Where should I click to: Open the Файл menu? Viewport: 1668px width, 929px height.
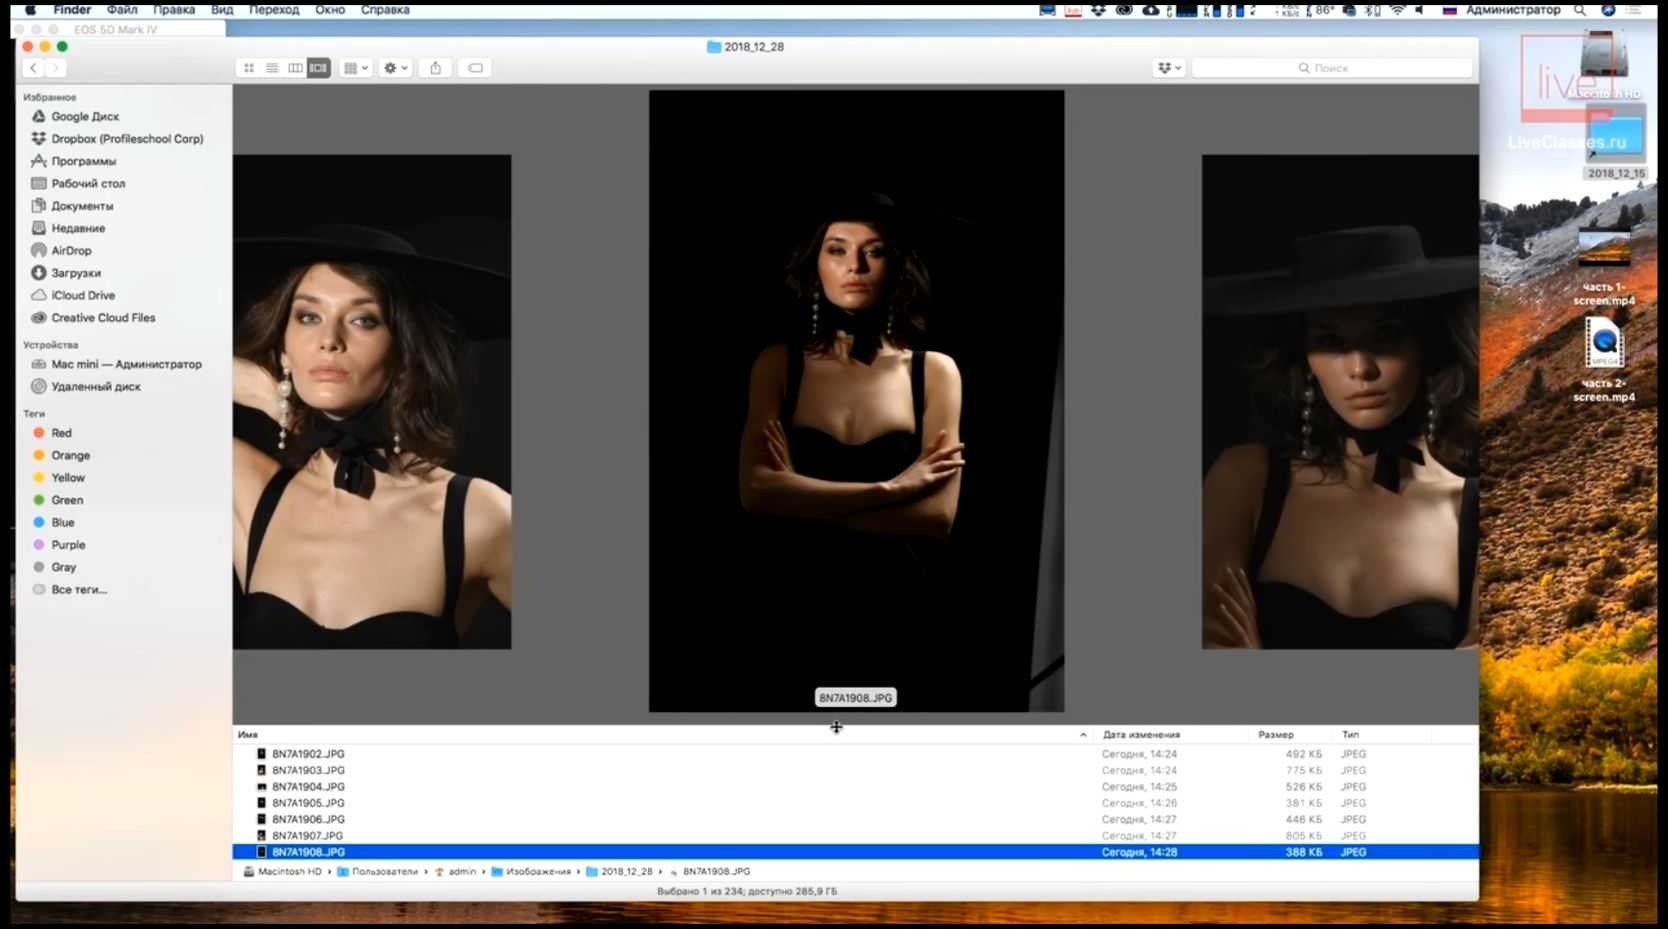click(122, 10)
